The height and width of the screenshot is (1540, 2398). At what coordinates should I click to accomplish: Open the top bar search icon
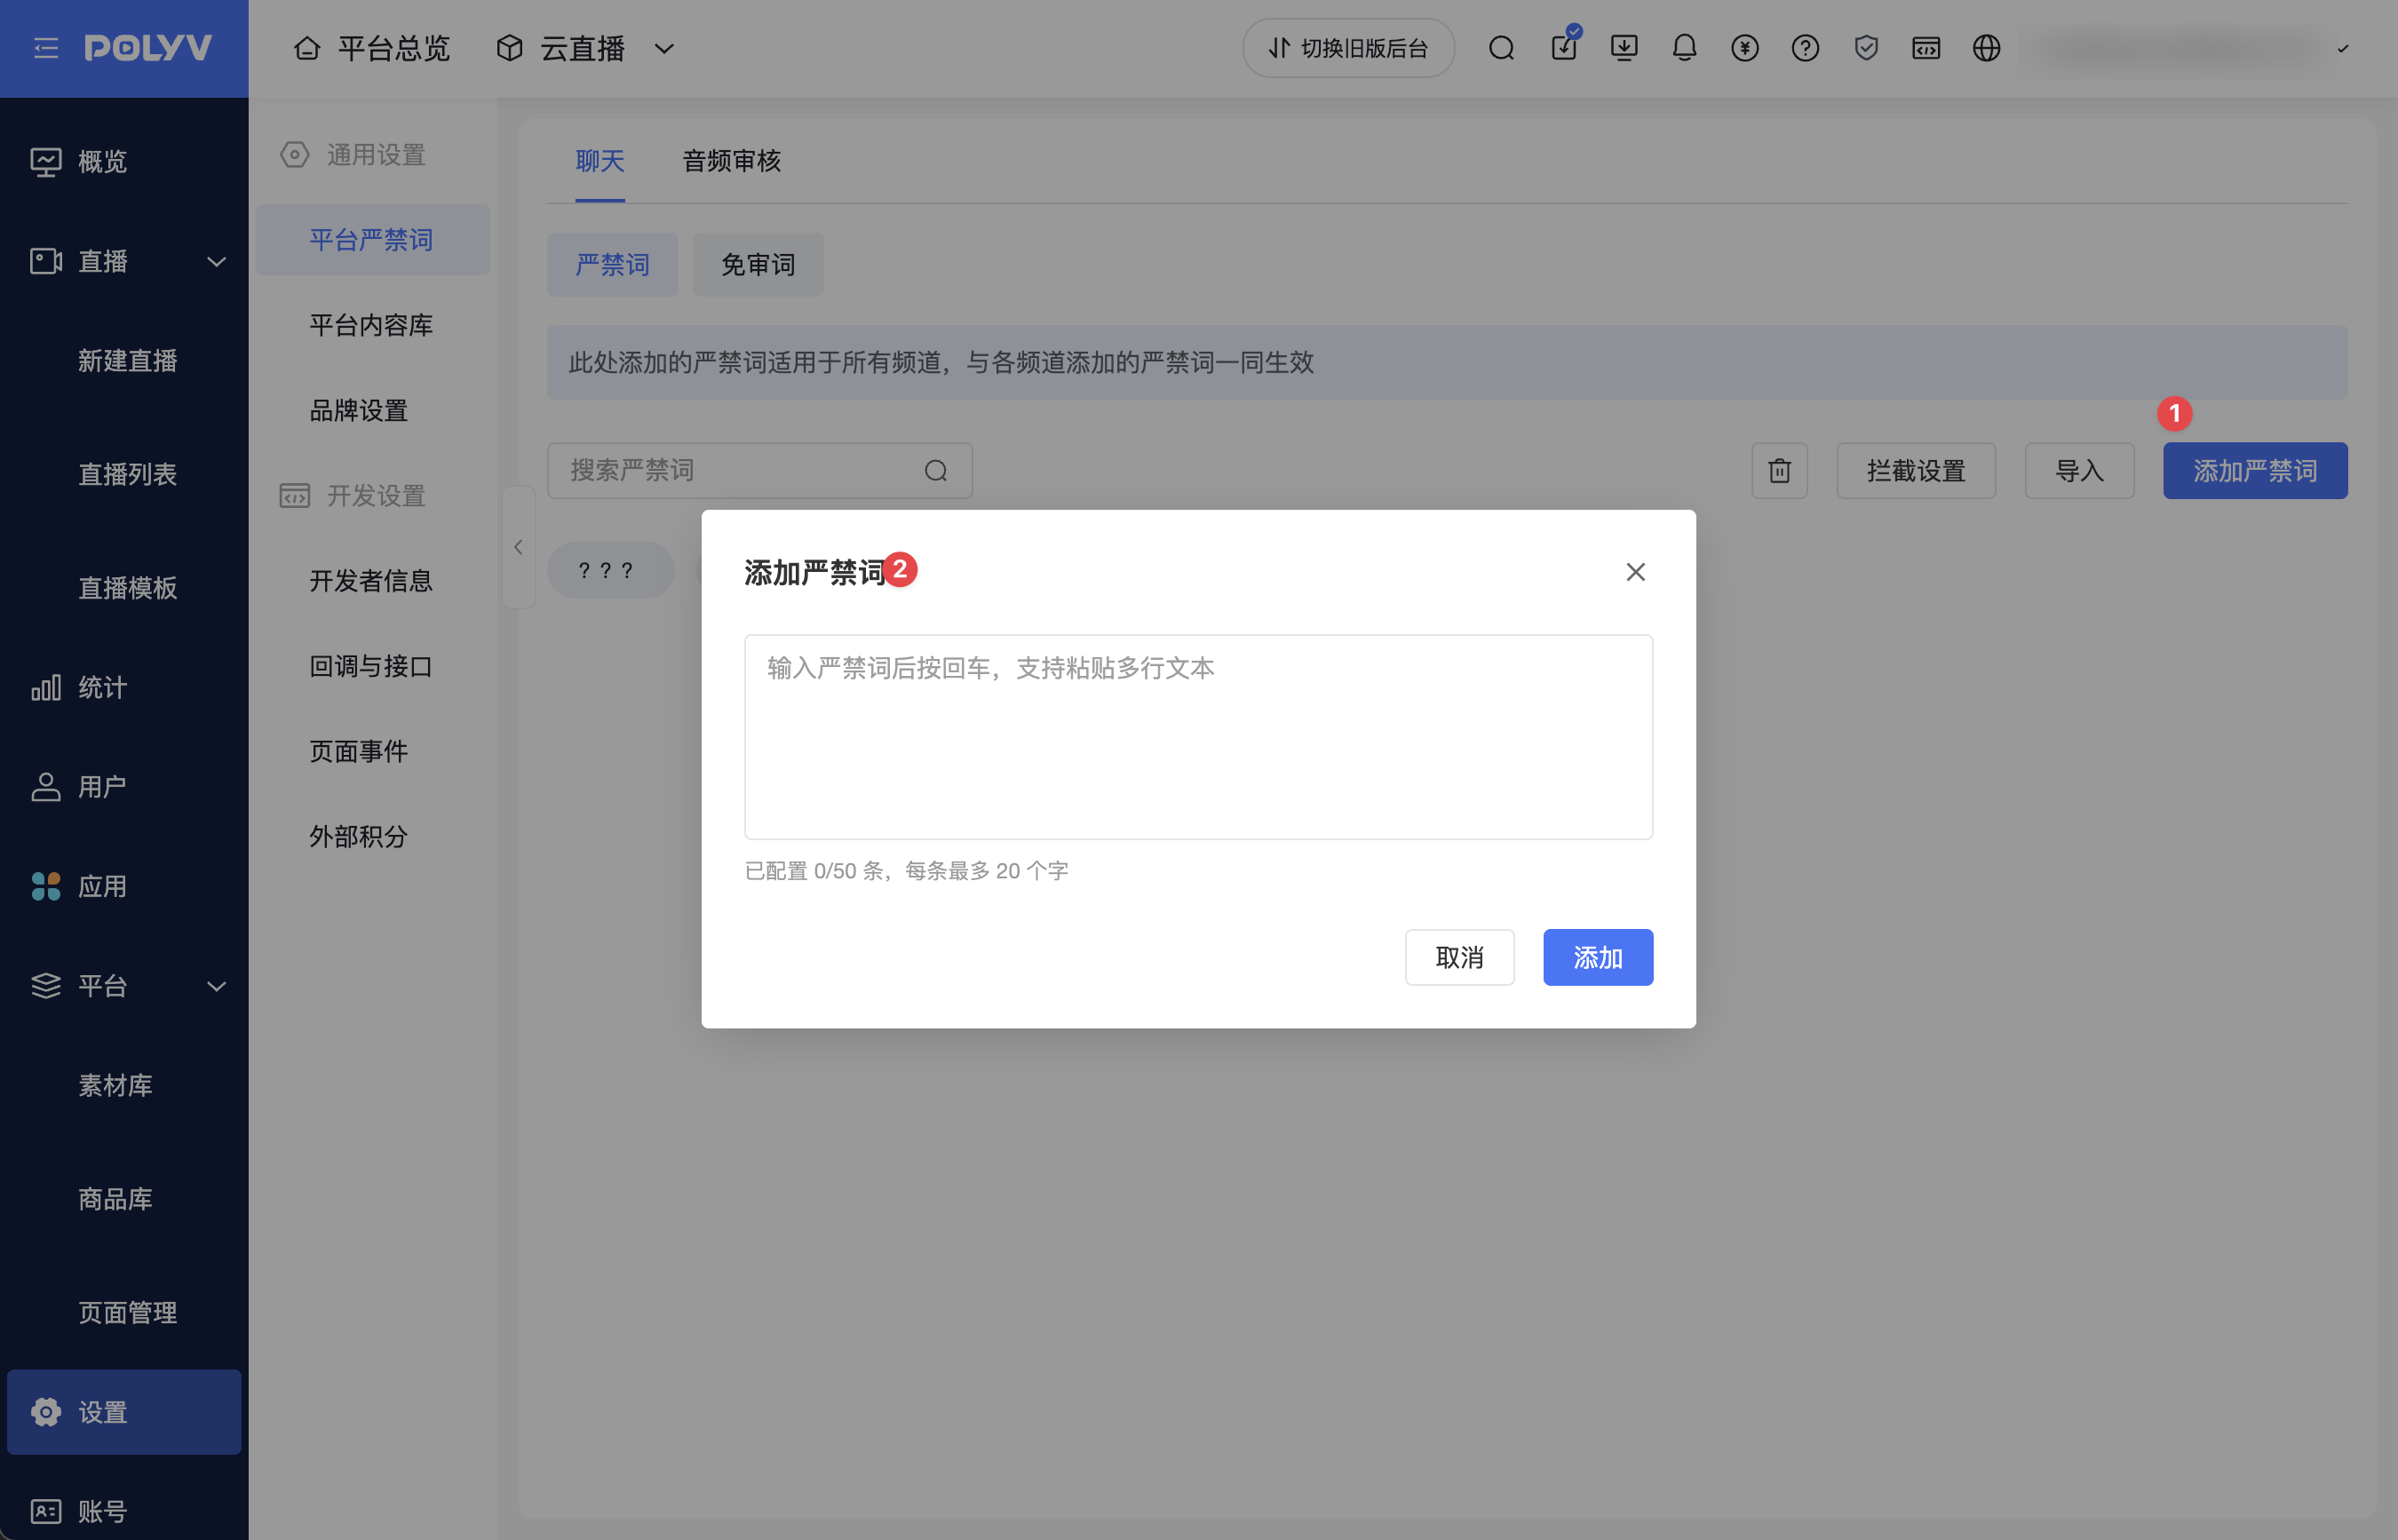[1501, 48]
